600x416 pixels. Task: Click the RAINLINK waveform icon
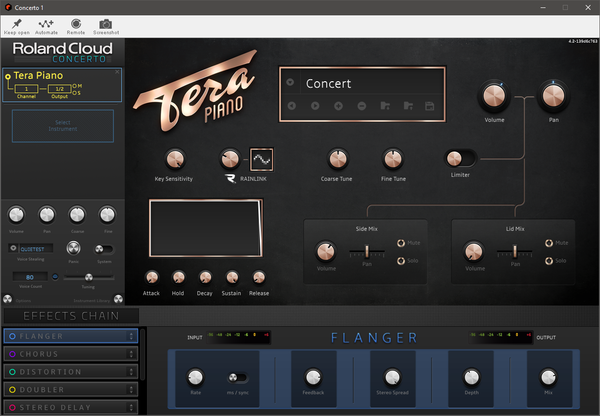[261, 159]
